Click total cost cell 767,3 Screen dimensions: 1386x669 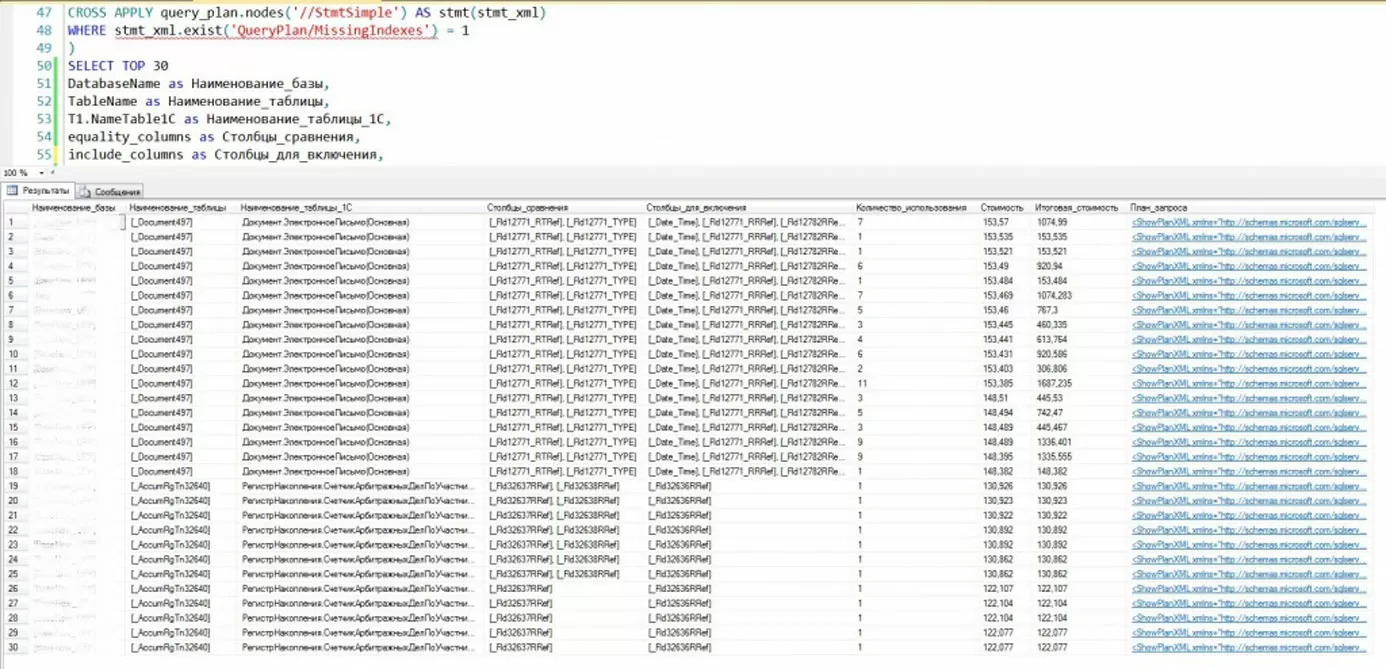(x=1048, y=310)
